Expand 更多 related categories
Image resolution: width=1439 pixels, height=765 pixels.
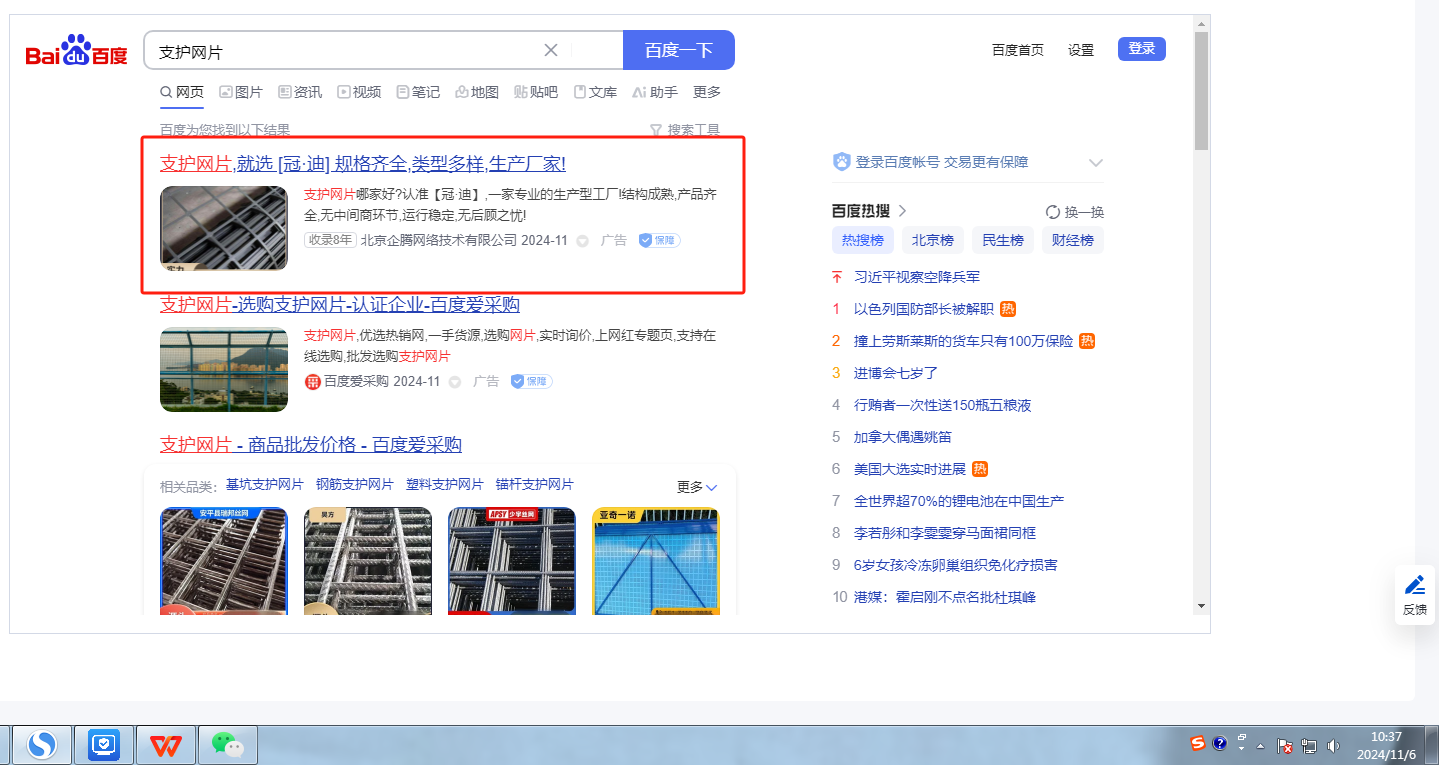[x=697, y=487]
